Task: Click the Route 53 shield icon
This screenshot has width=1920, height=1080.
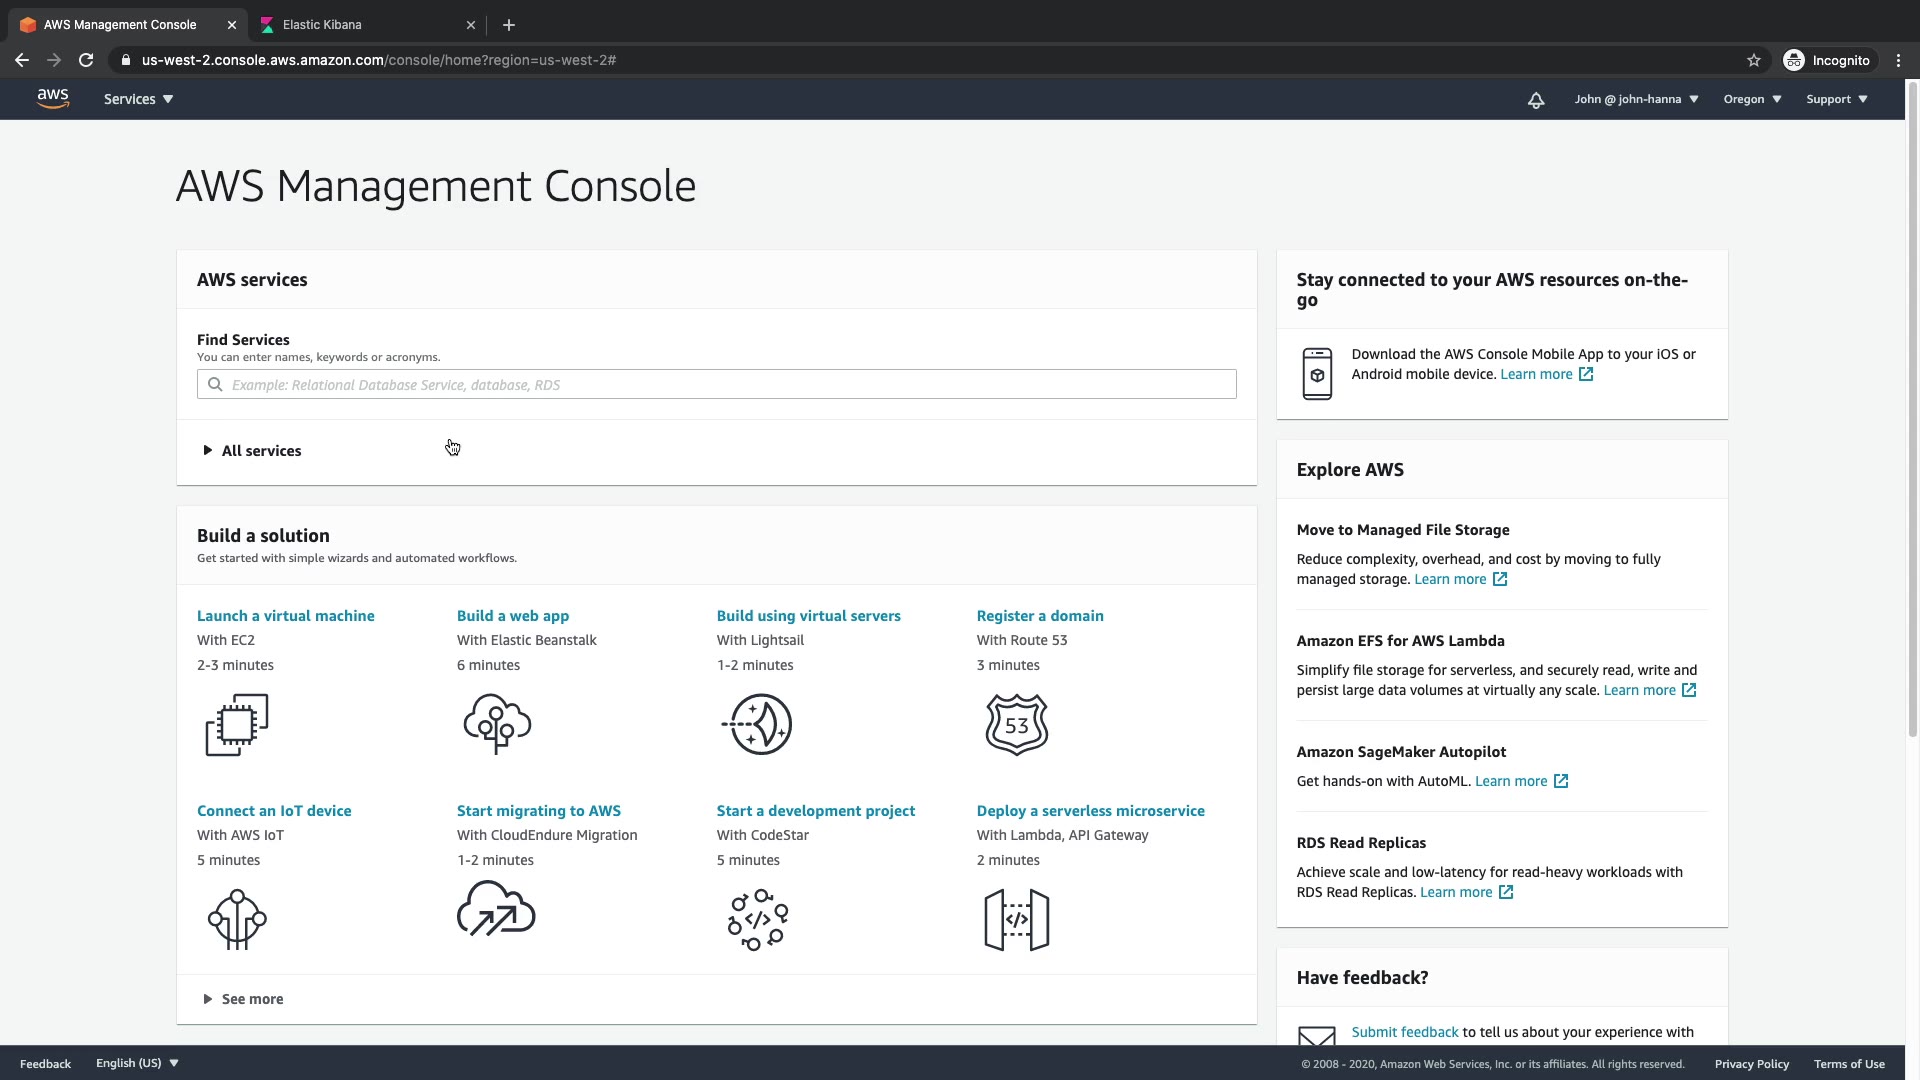Action: [x=1017, y=724]
